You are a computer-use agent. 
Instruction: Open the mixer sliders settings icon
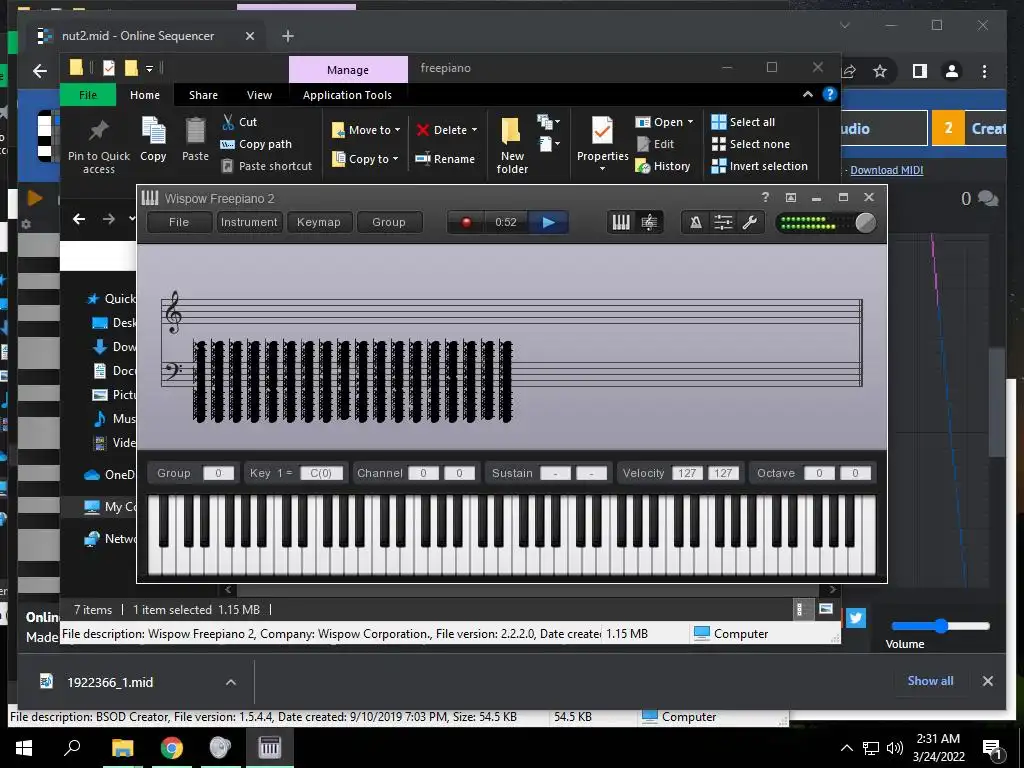[723, 223]
